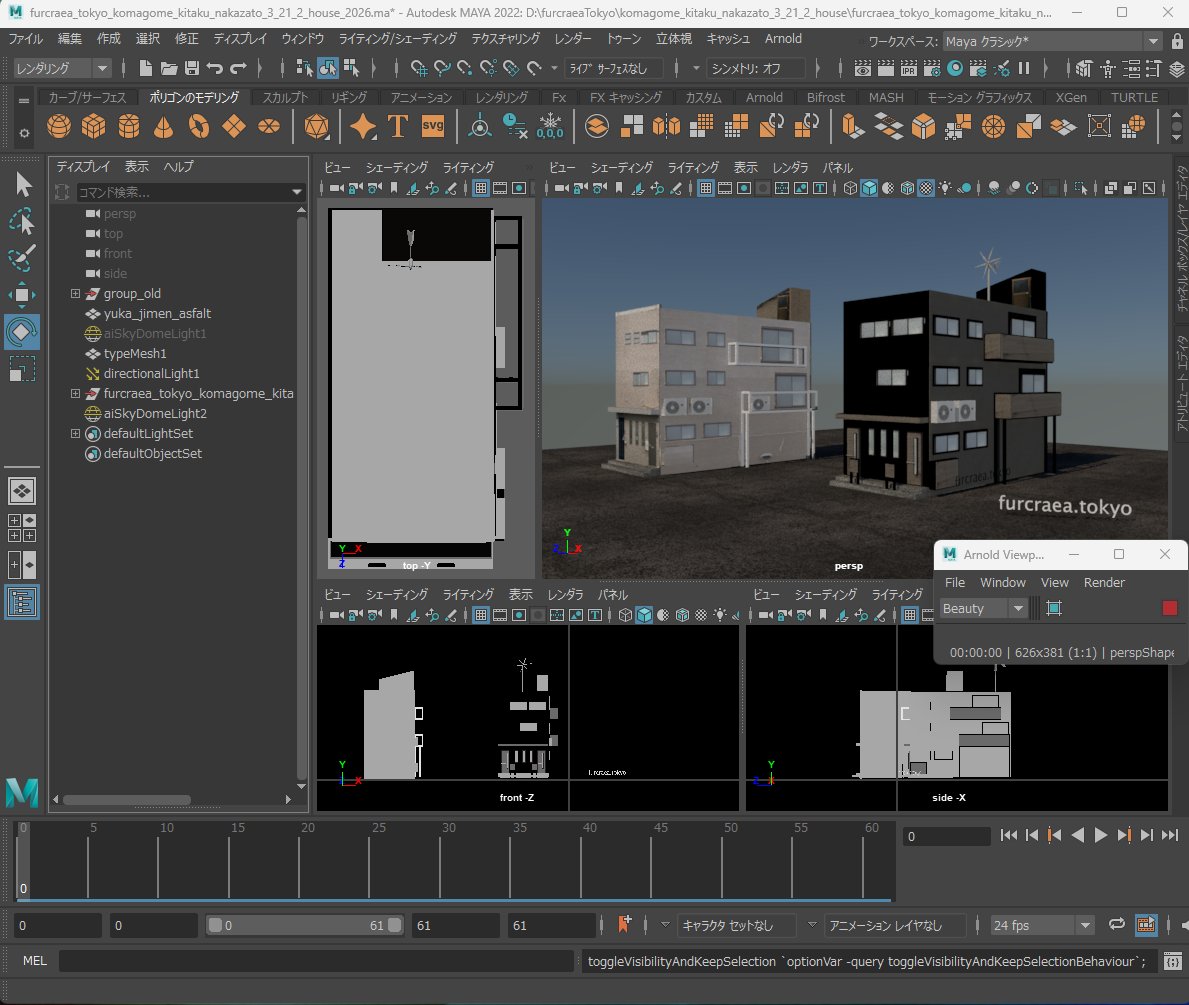Open the Arnold menu in menu bar
The height and width of the screenshot is (1005, 1189).
pos(782,38)
